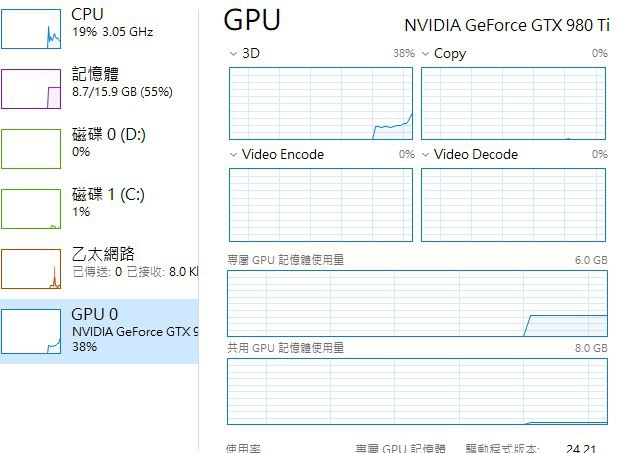Open the 記憶體 memory graph thumbnail

[31, 89]
